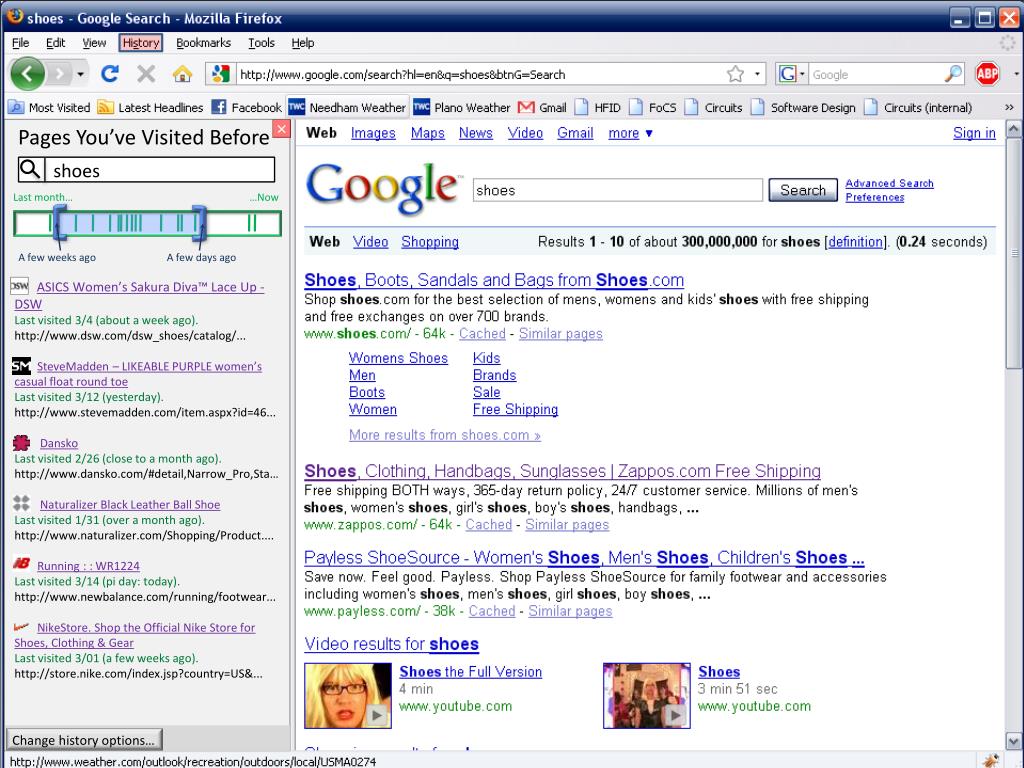1024x768 pixels.
Task: Switch to Google Images tab
Action: tap(373, 133)
